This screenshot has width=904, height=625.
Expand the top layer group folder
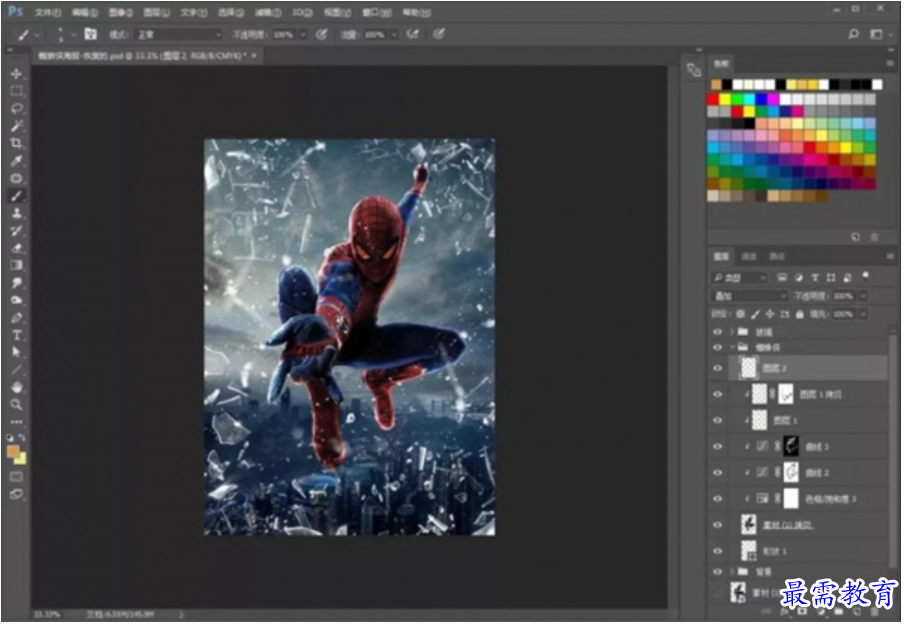(x=732, y=332)
